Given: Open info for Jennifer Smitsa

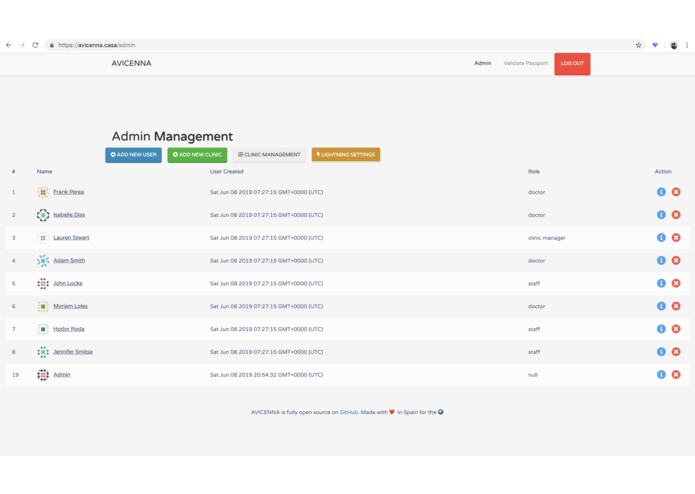Looking at the screenshot, I should click(x=661, y=351).
